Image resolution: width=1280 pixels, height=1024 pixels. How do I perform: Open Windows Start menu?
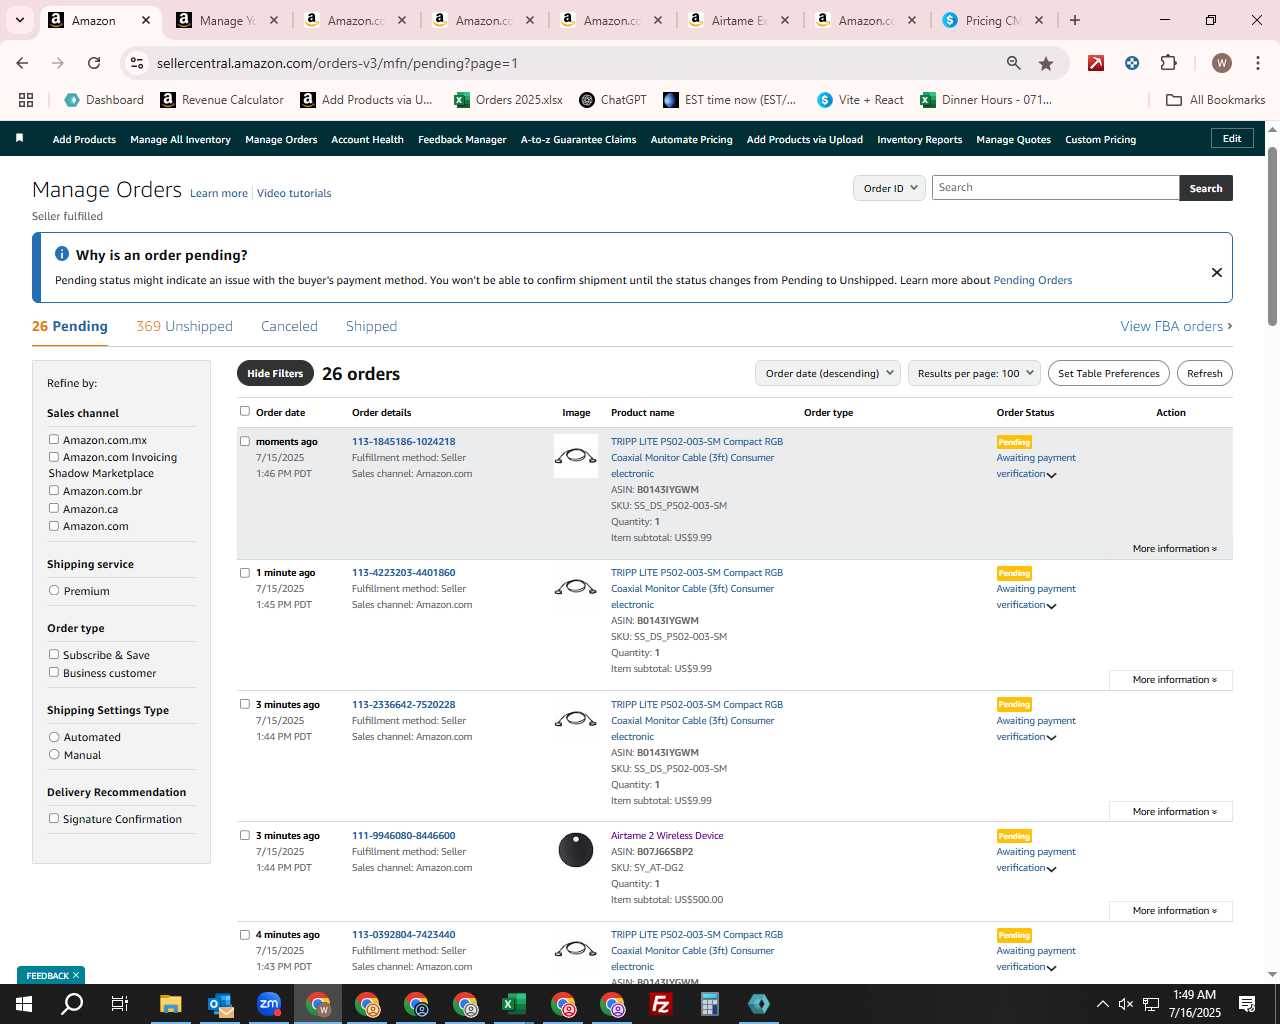pyautogui.click(x=23, y=1004)
